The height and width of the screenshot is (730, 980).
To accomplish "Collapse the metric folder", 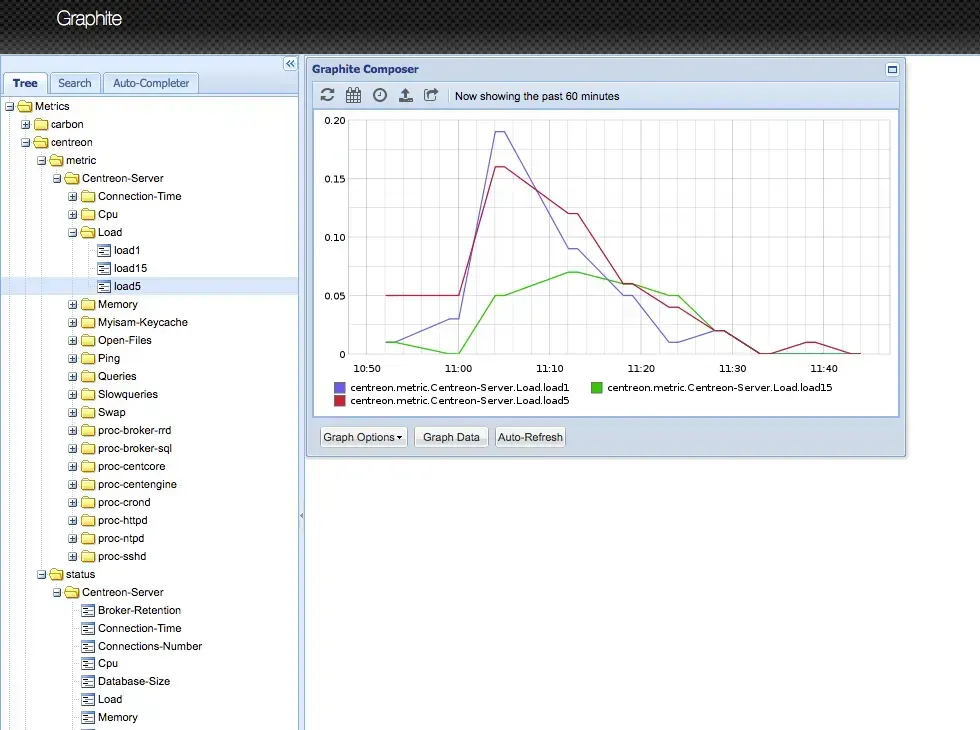I will pyautogui.click(x=41, y=161).
